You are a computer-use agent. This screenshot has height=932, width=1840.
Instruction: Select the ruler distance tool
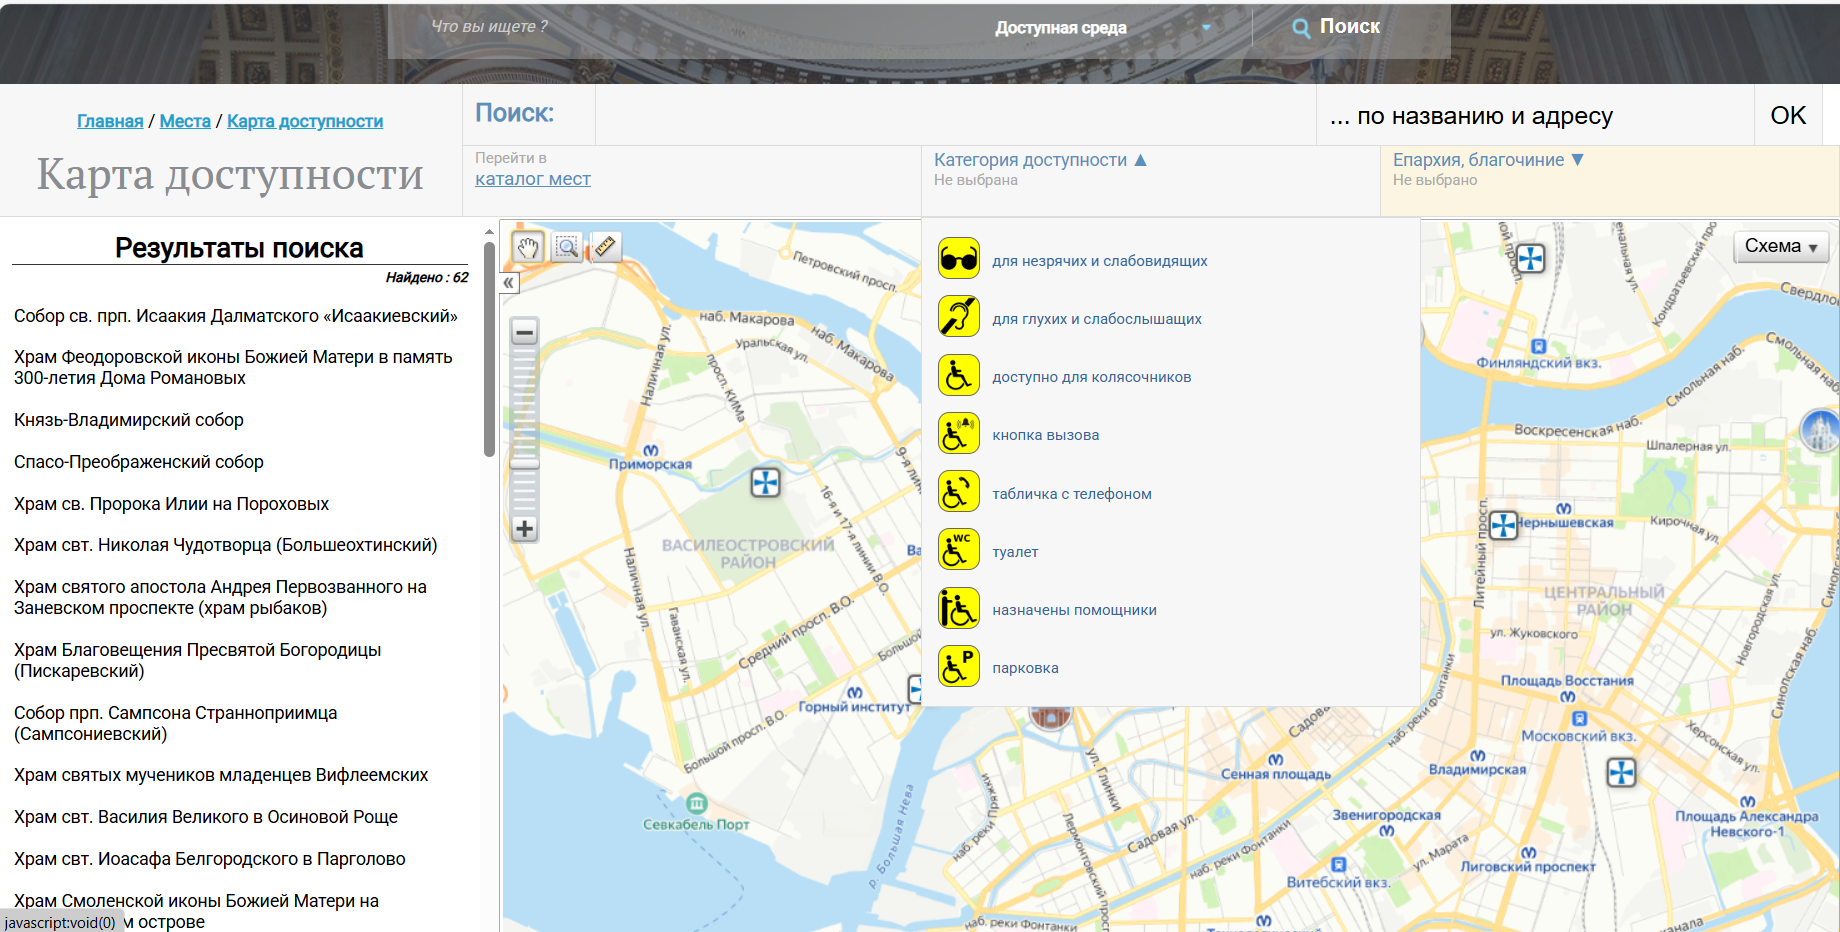(605, 247)
